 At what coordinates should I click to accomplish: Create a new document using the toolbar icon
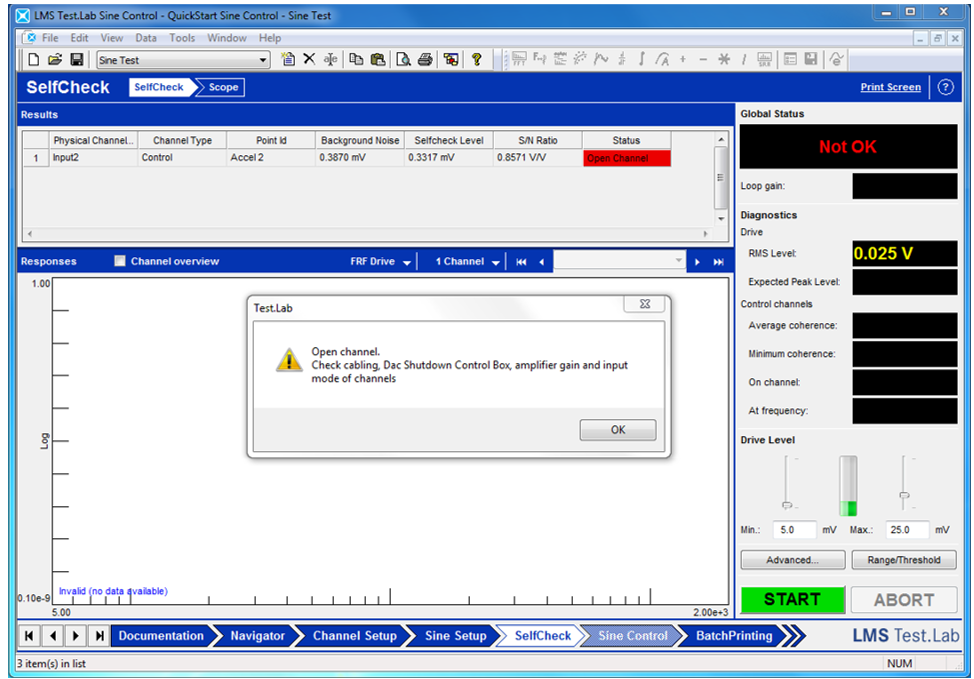[x=34, y=59]
